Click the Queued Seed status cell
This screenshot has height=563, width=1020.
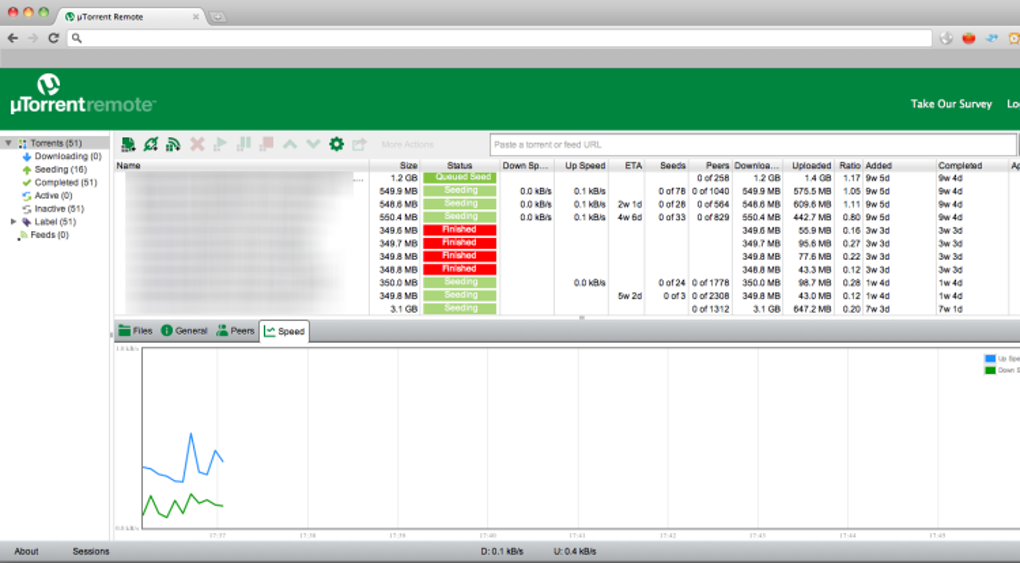coord(460,177)
